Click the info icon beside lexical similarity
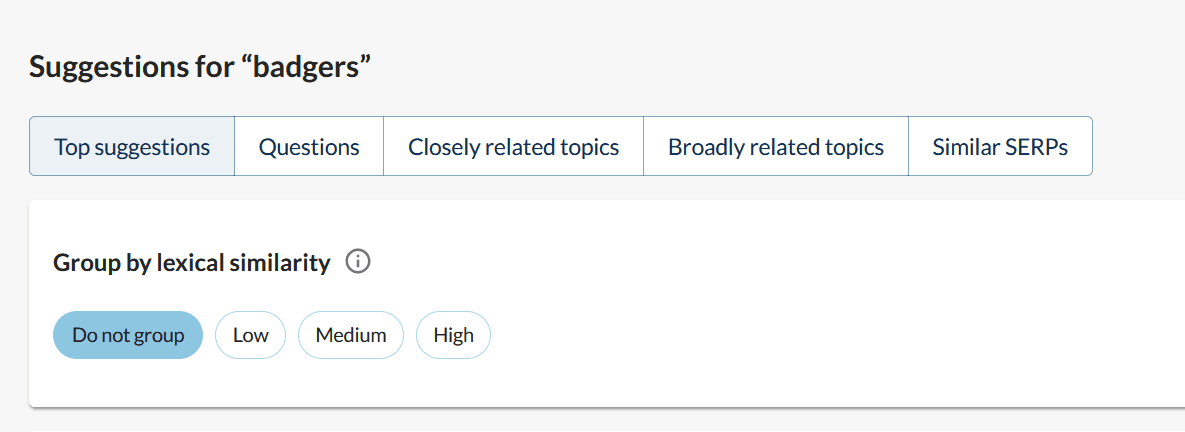The width and height of the screenshot is (1185, 432). [x=358, y=262]
